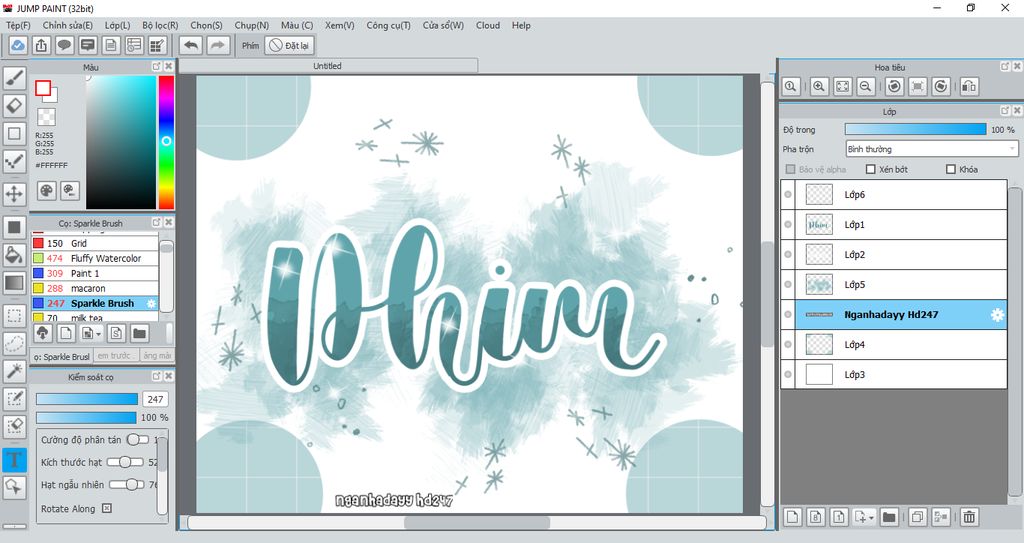Click the canvas horizontal scrollbar
The image size is (1024, 543).
pos(477,523)
